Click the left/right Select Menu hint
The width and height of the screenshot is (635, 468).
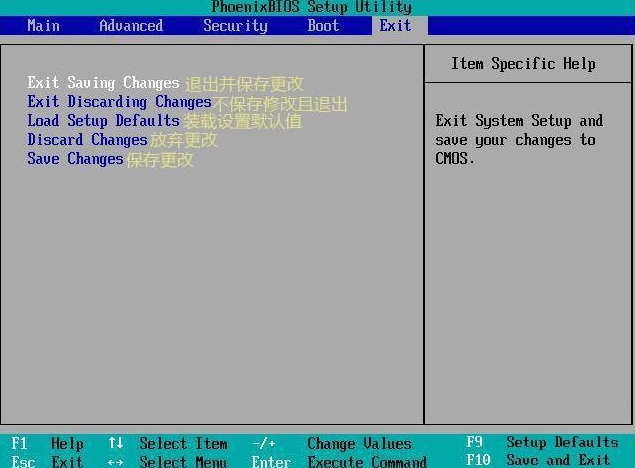(168, 462)
